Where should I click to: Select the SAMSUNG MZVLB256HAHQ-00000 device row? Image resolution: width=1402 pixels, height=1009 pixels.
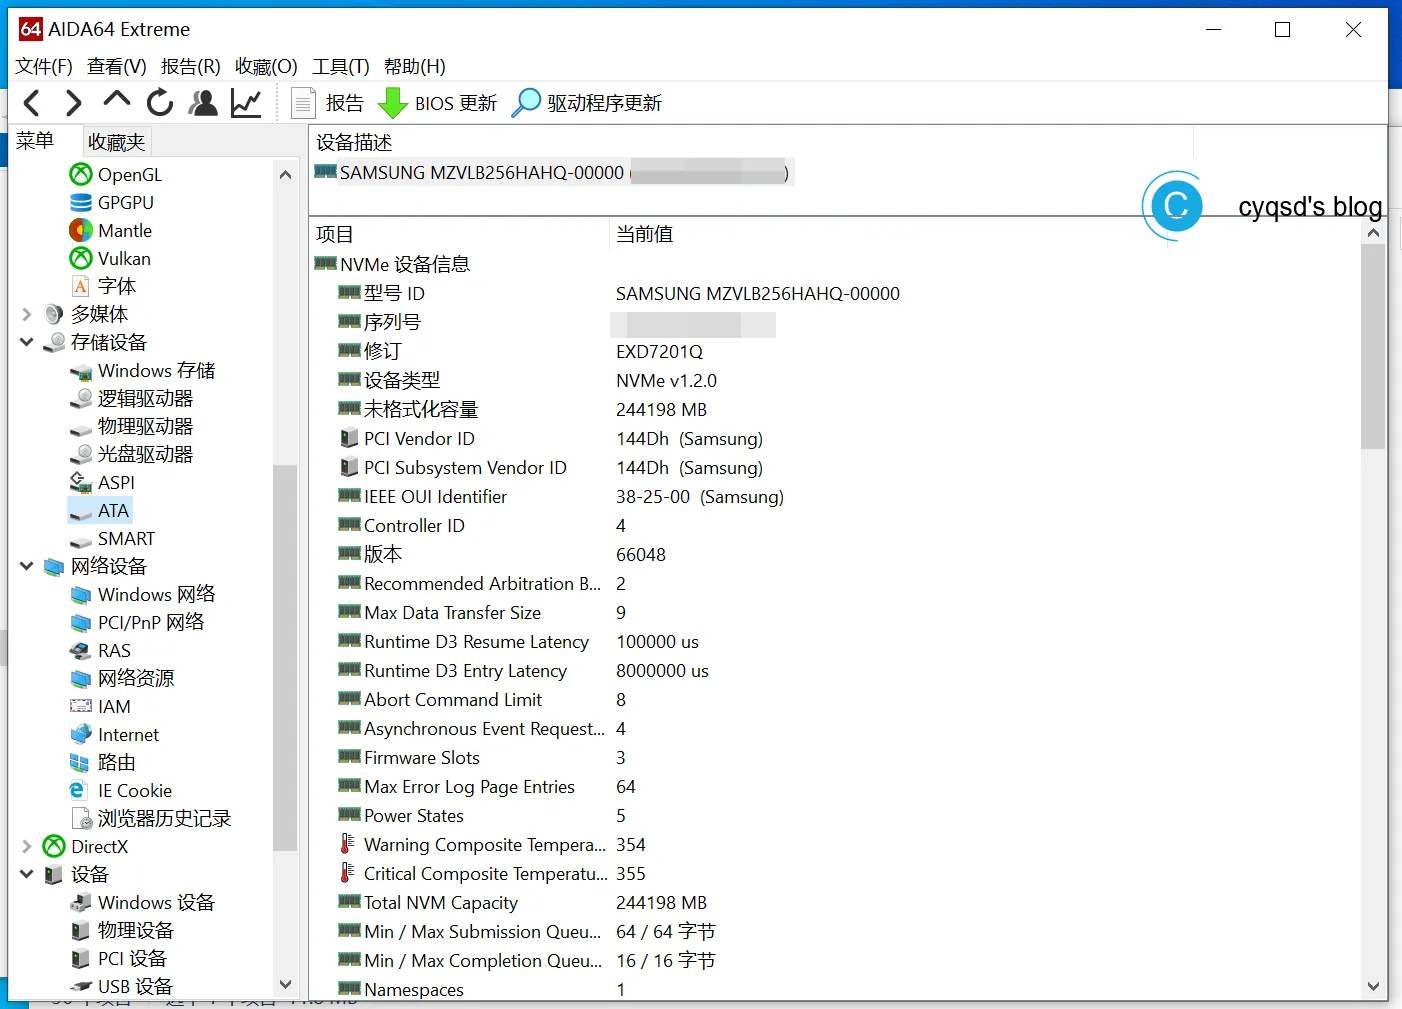553,172
